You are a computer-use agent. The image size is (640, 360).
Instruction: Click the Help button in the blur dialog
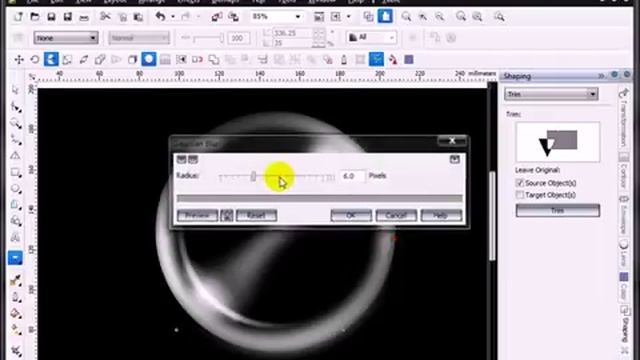pos(441,215)
